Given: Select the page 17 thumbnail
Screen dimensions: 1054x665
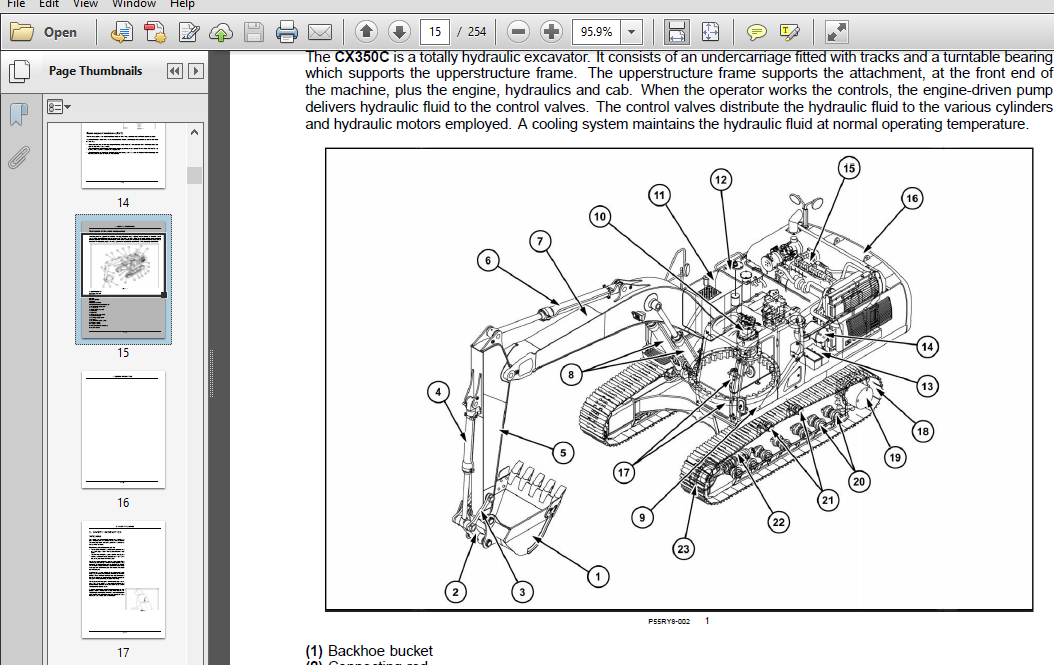Looking at the screenshot, I should tap(123, 580).
